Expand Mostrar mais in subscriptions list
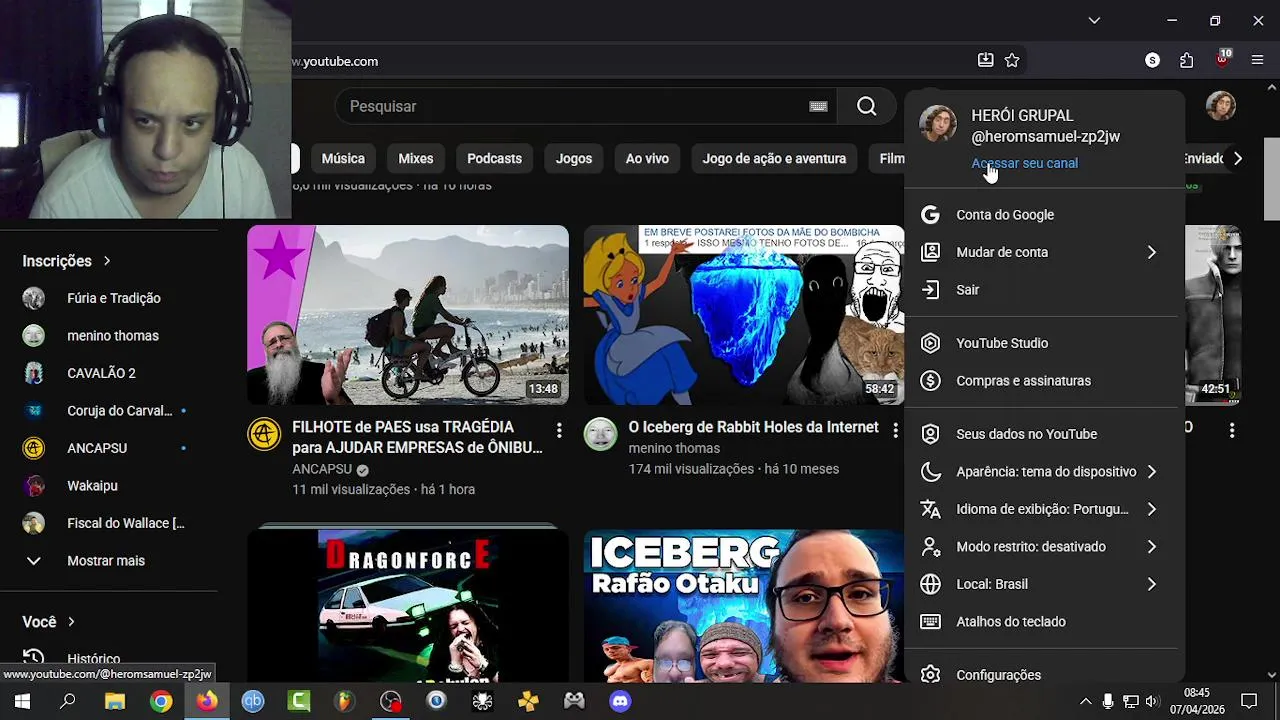 (108, 561)
